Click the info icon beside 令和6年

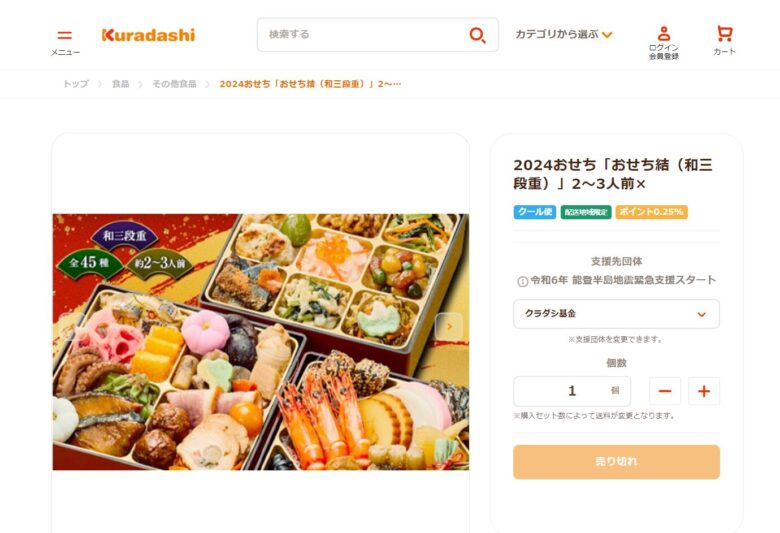pyautogui.click(x=522, y=282)
